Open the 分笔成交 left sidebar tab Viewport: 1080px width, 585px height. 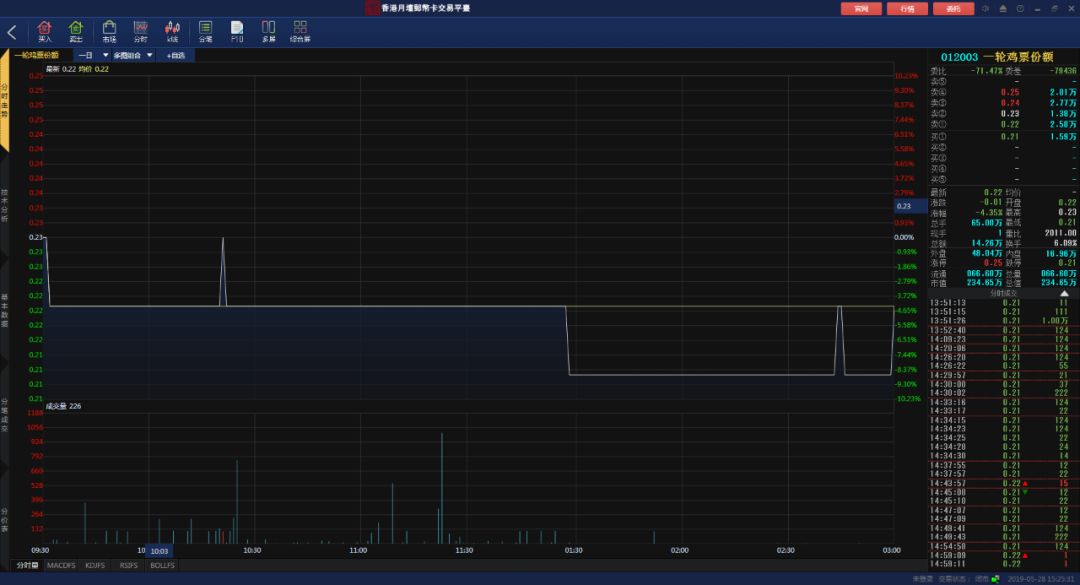(x=4, y=415)
